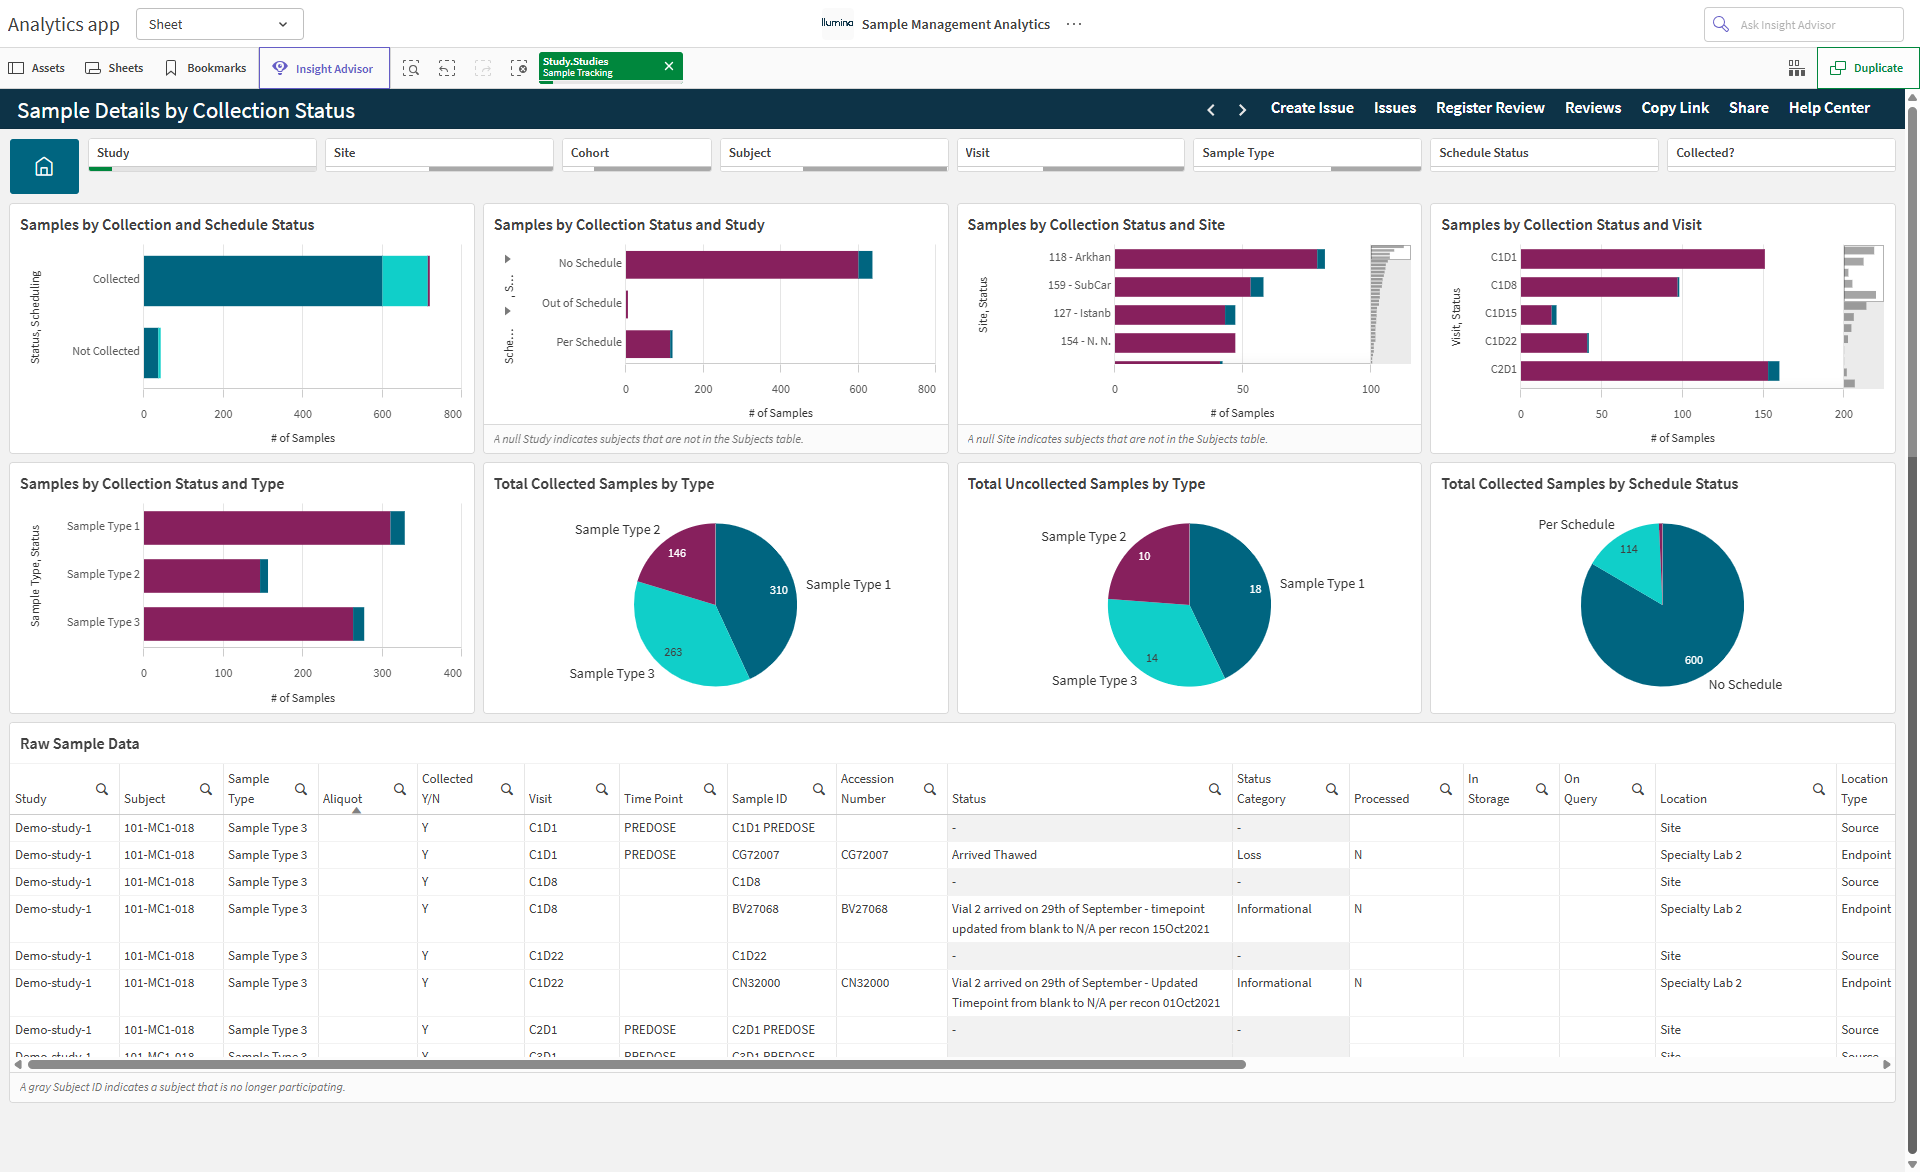Open the Cohort filter pane

(637, 154)
